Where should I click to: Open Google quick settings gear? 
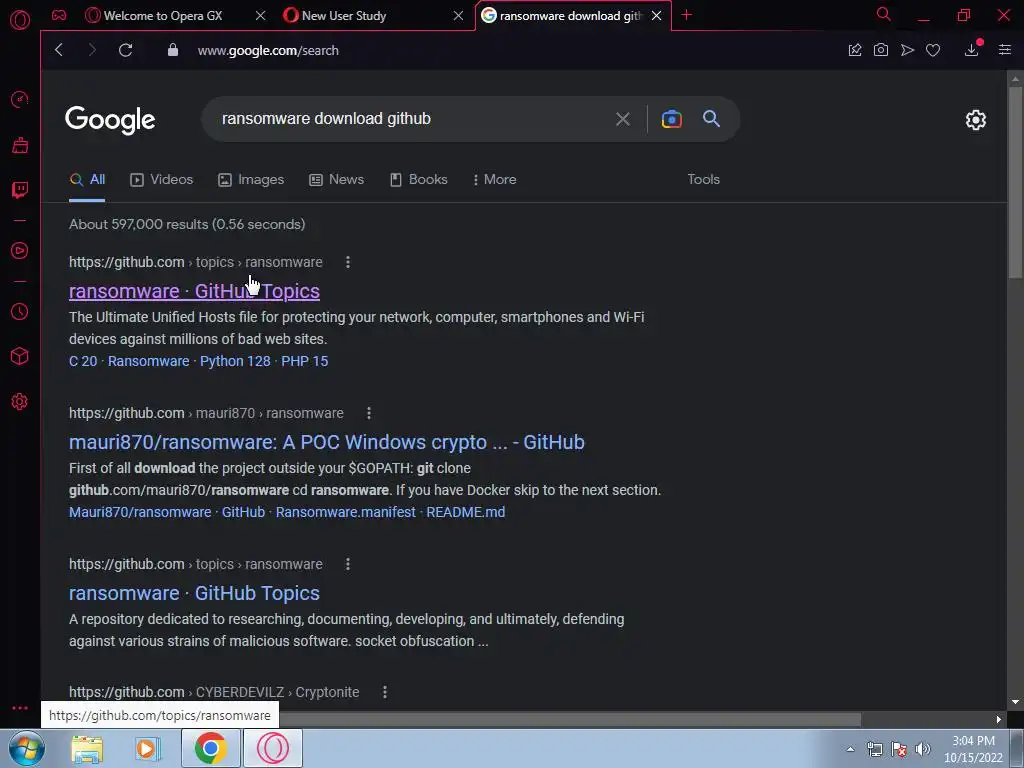click(976, 120)
